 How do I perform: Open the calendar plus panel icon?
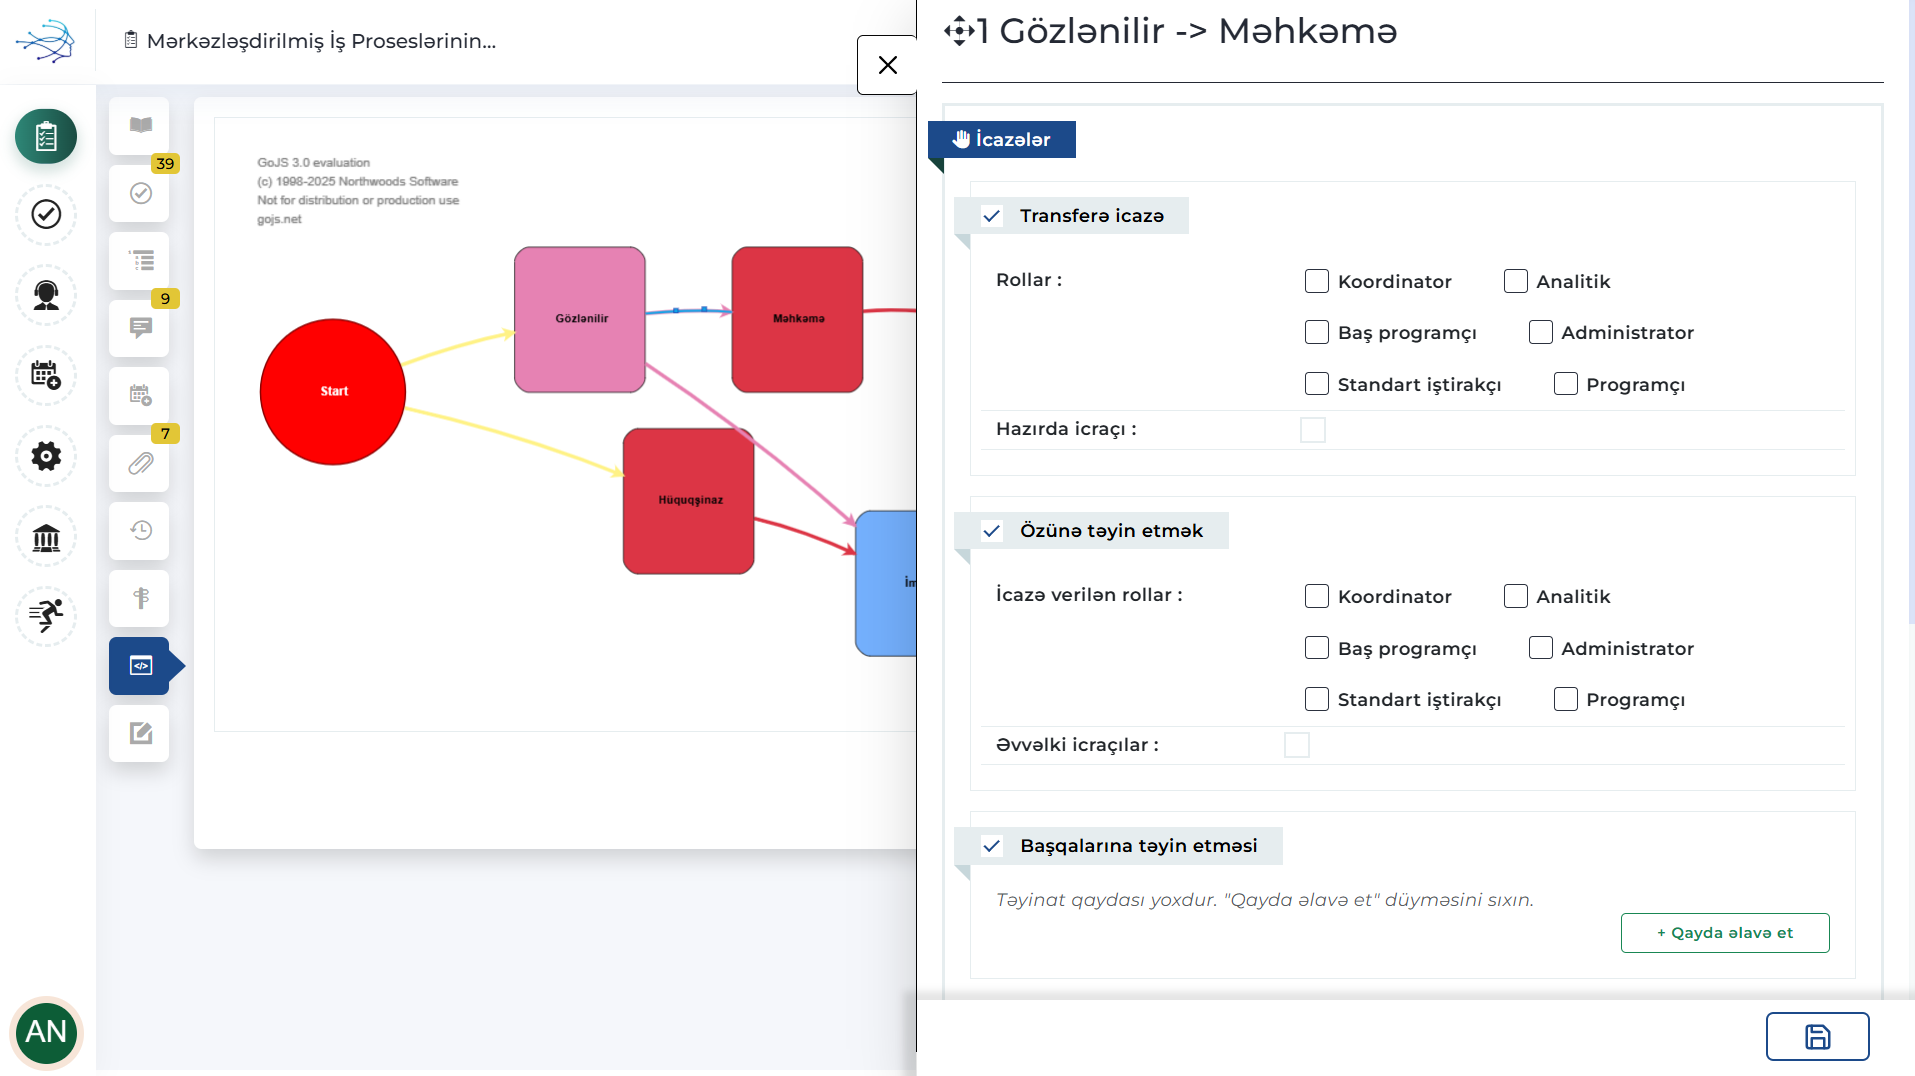139,396
